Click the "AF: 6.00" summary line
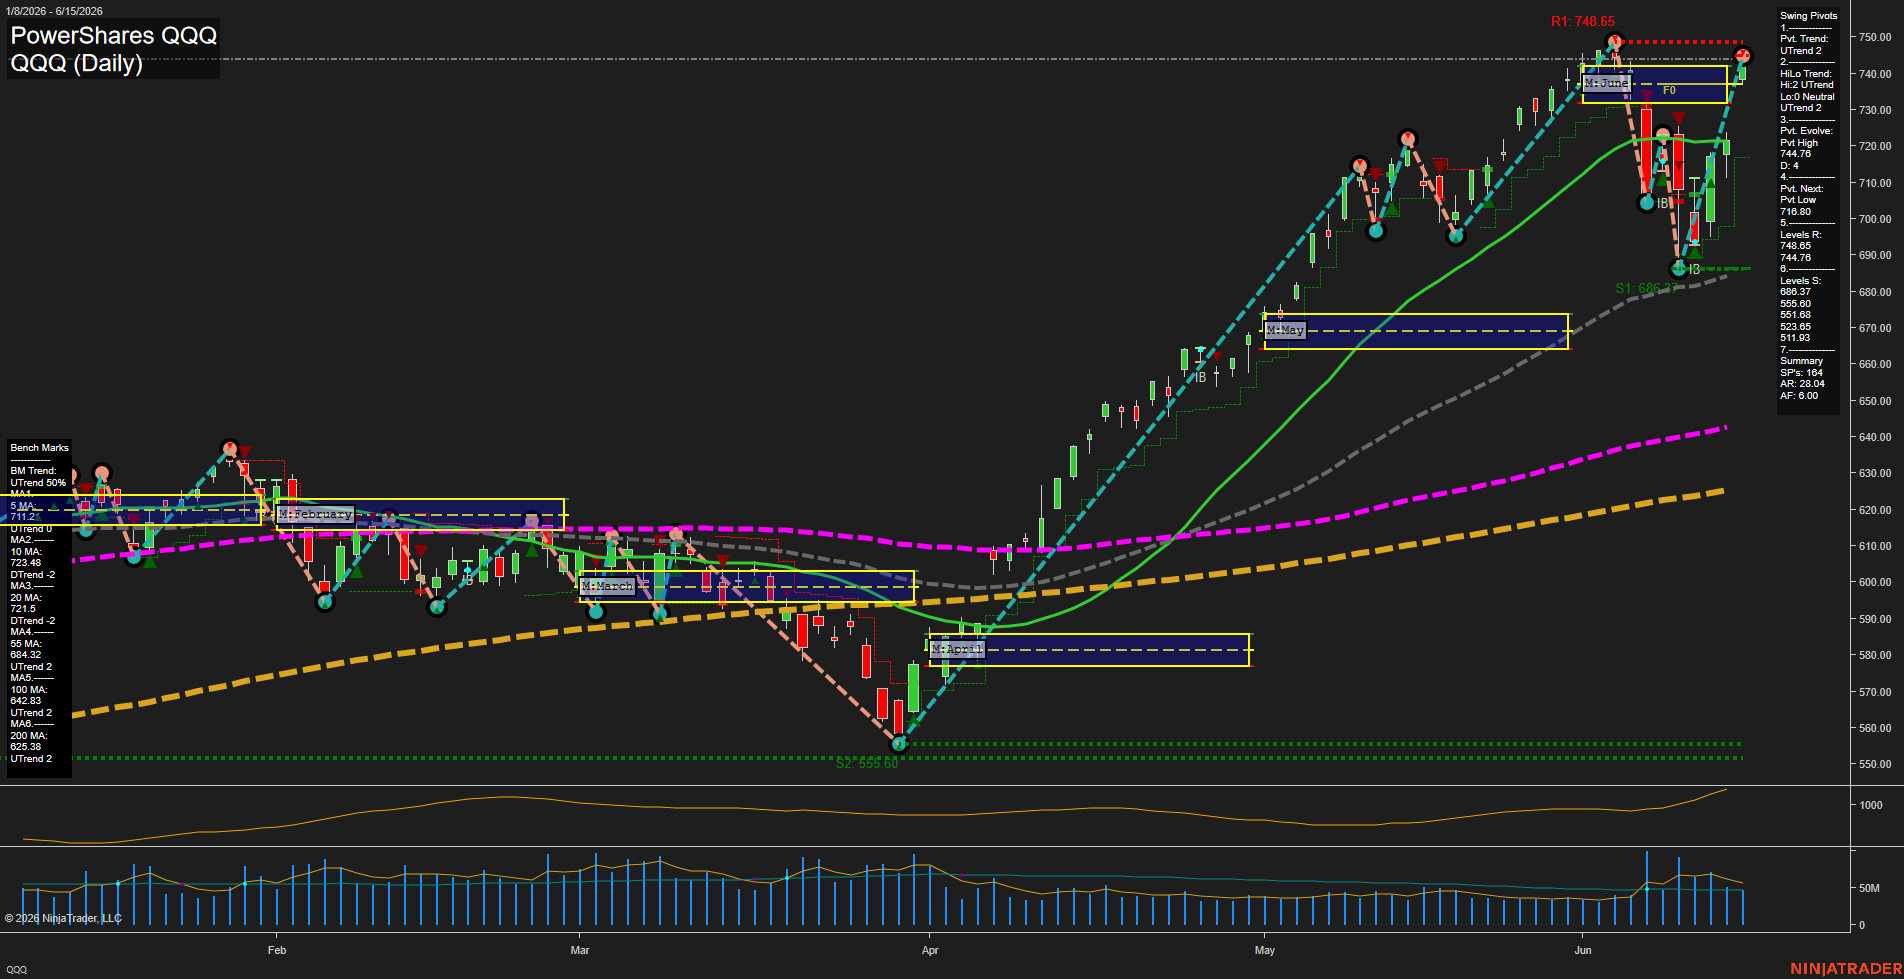 coord(1800,396)
